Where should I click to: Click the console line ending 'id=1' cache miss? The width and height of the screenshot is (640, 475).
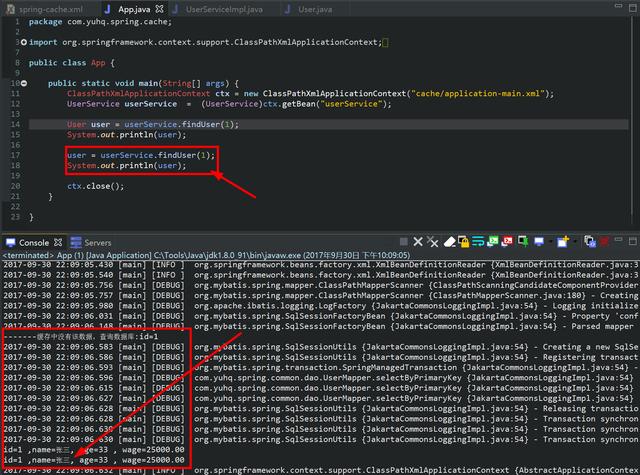tap(81, 337)
